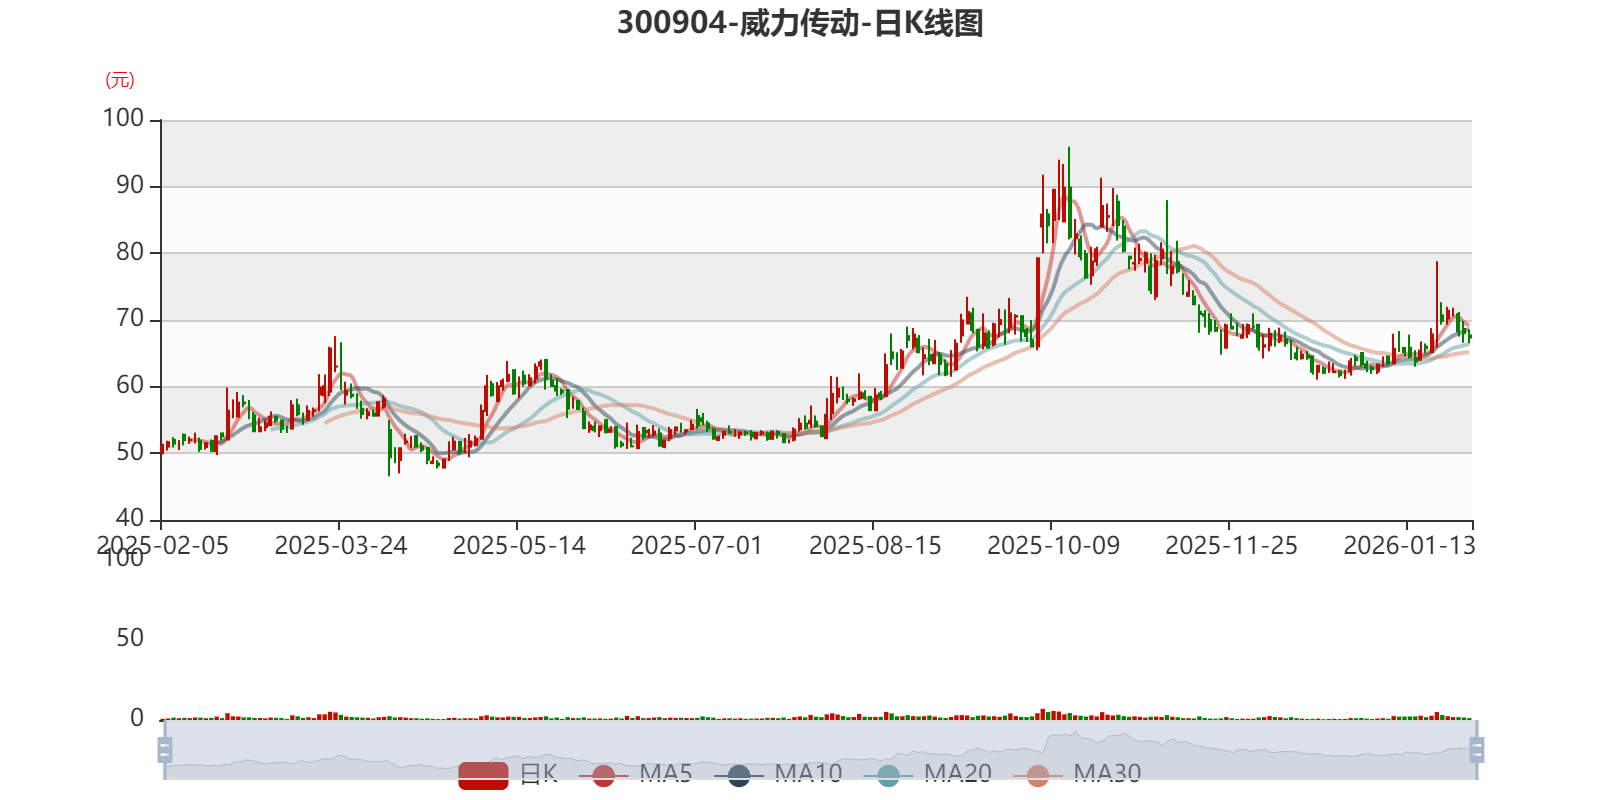Click the 80 price axis label

130,252
